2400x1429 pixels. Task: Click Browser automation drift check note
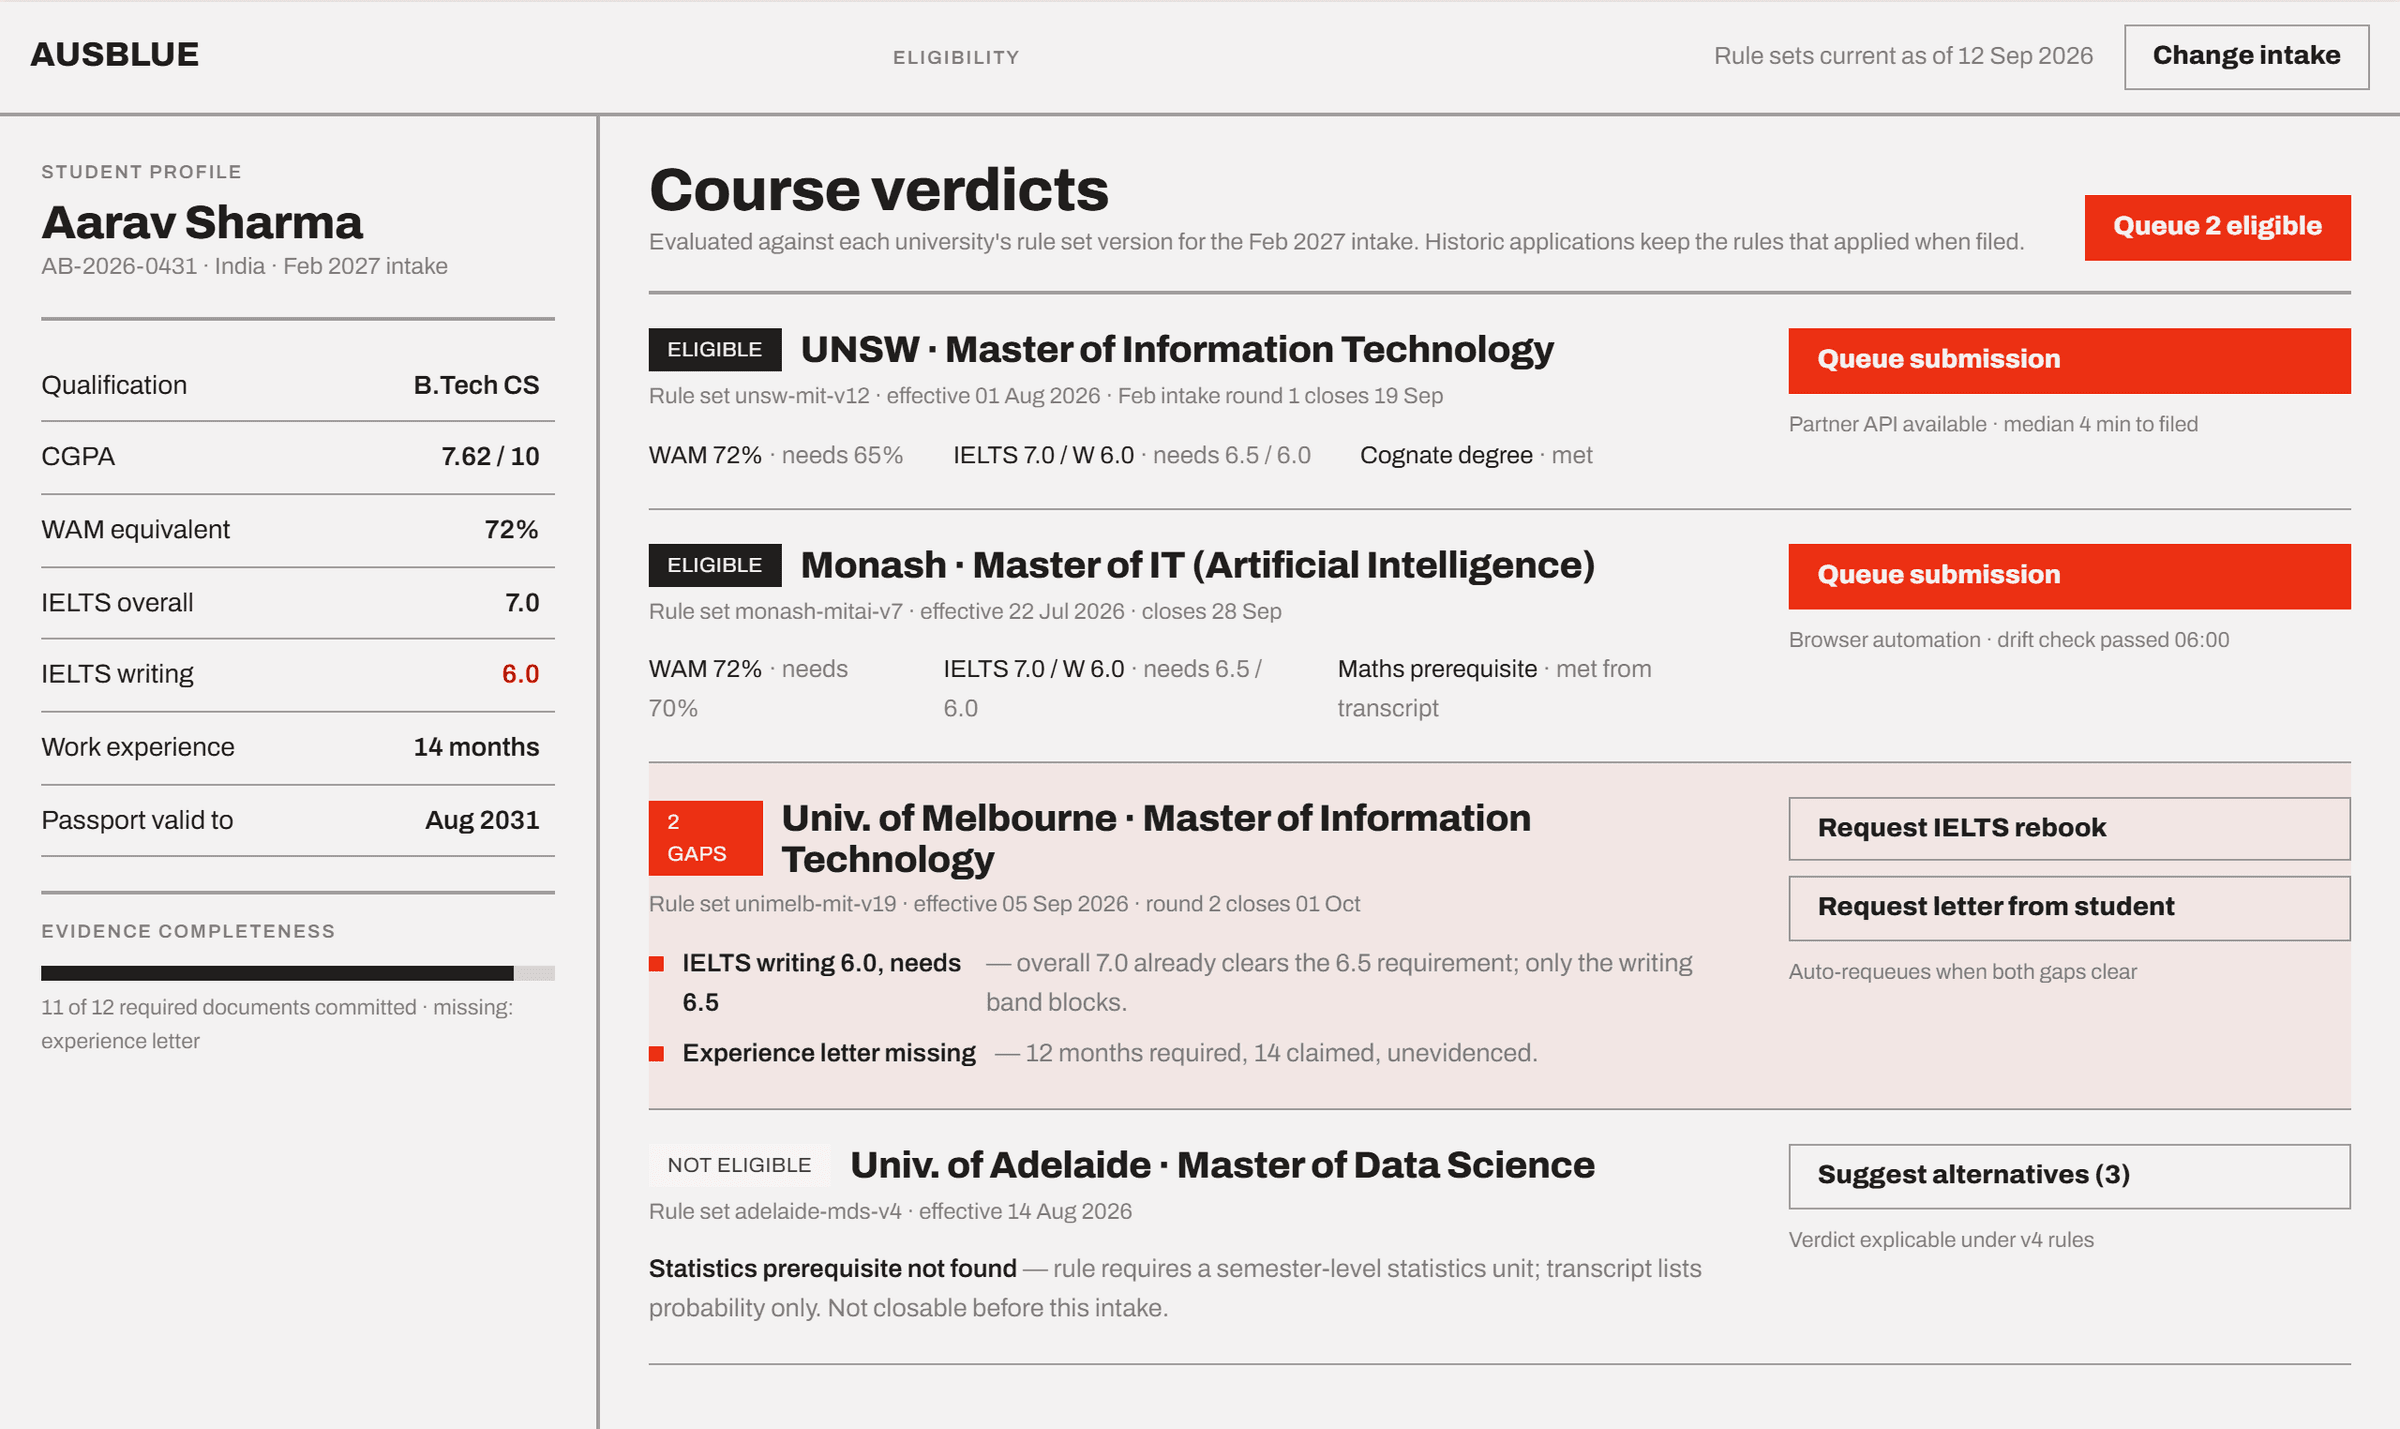click(x=2009, y=641)
